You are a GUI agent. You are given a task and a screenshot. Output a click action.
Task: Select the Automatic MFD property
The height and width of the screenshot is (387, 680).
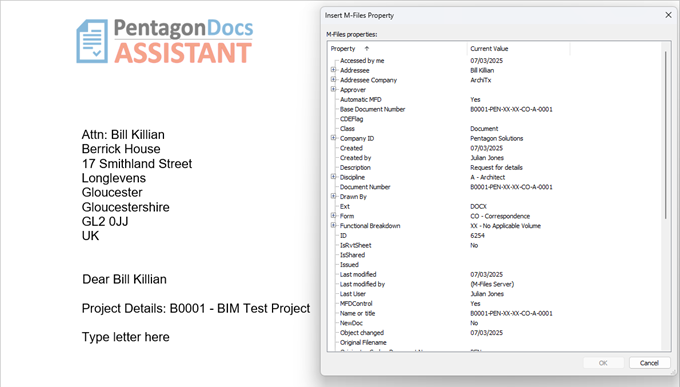tap(361, 99)
